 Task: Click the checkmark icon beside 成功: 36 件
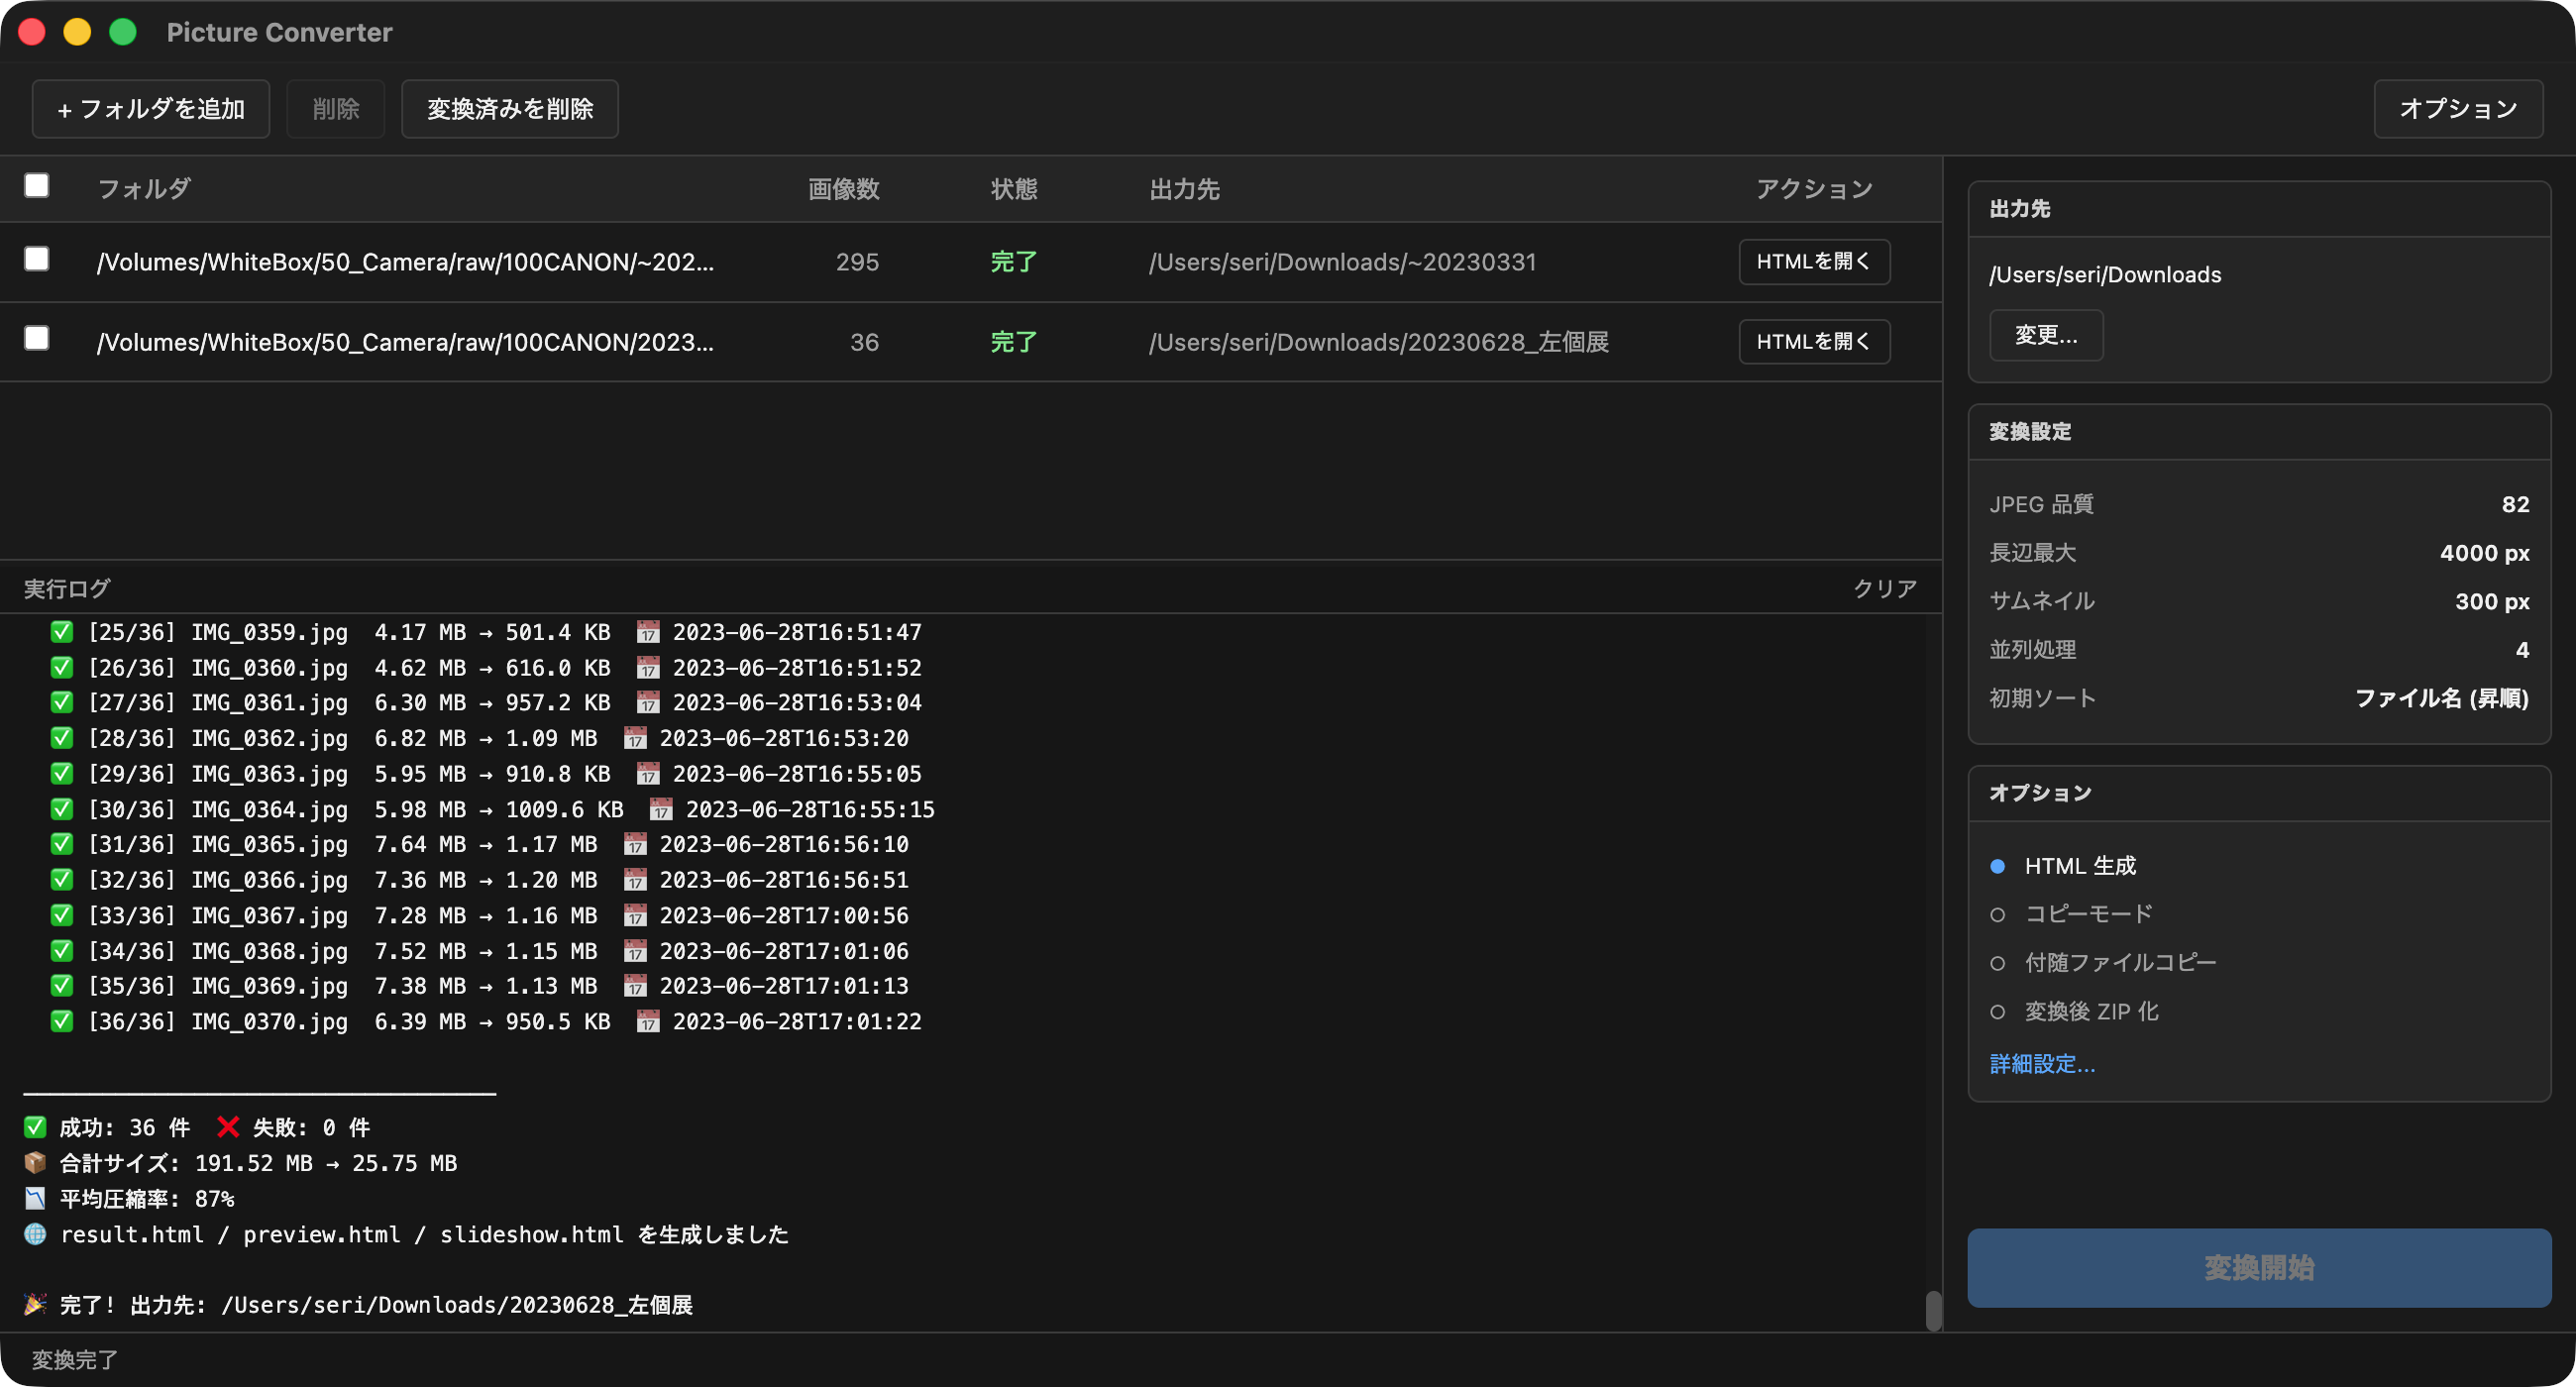coord(33,1127)
